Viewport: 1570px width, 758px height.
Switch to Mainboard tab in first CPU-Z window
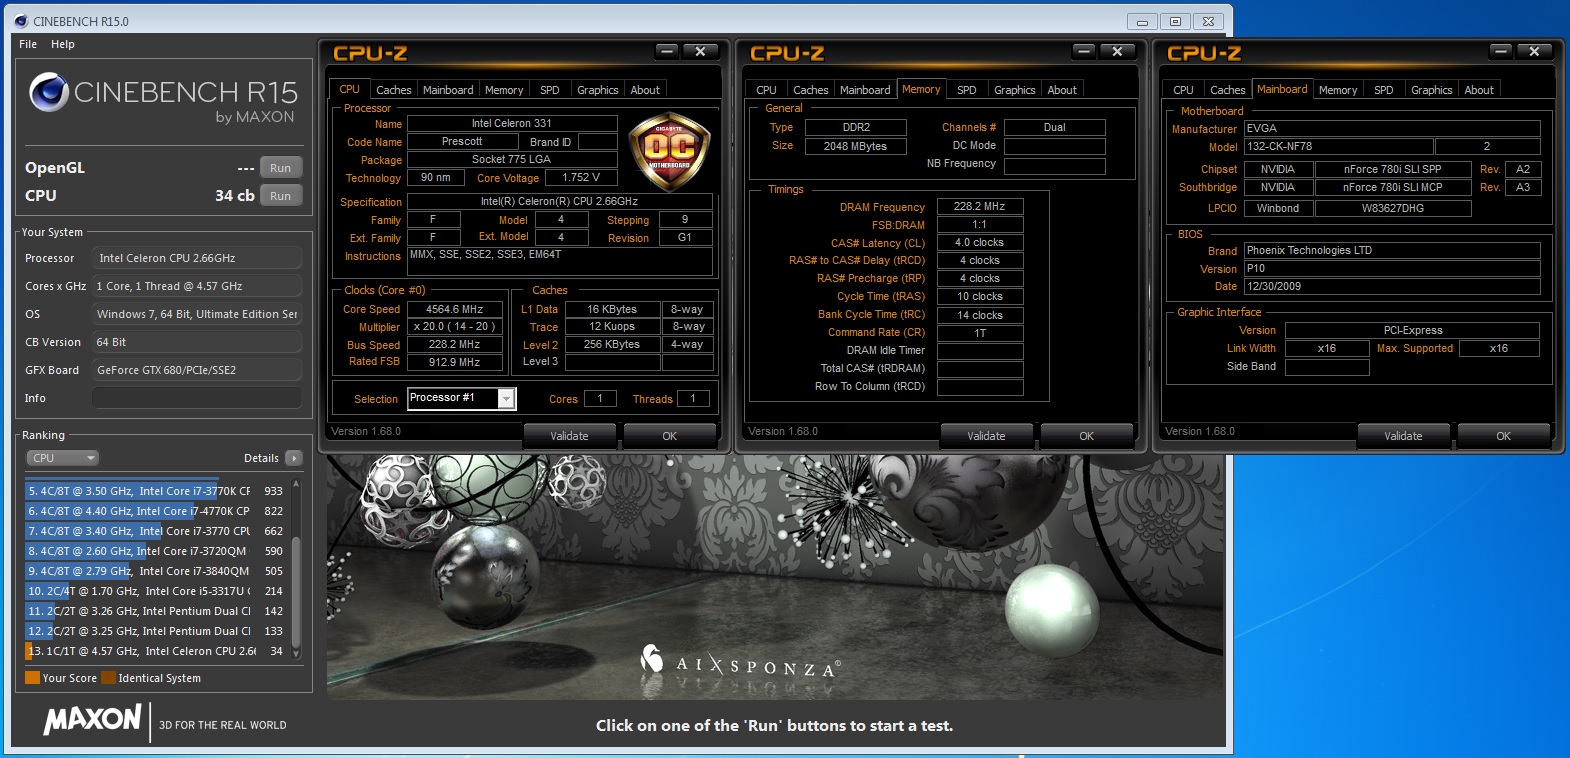tap(448, 90)
